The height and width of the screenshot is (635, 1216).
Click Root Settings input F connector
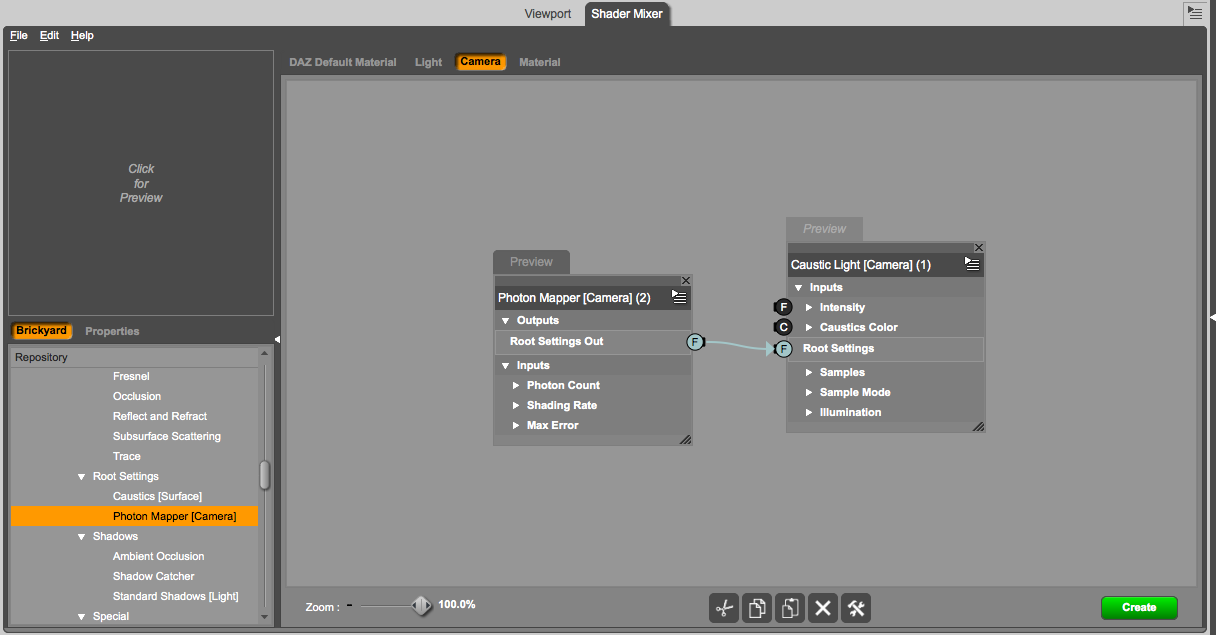(x=783, y=349)
